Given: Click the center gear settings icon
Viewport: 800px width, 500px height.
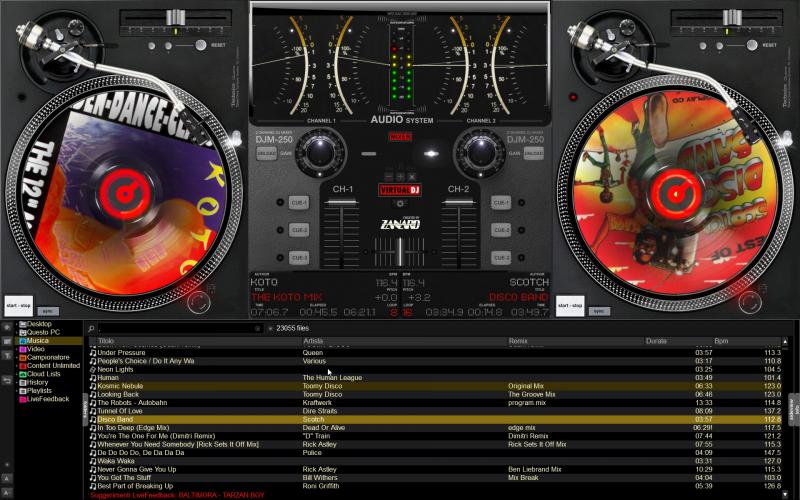Looking at the screenshot, I should (x=400, y=204).
